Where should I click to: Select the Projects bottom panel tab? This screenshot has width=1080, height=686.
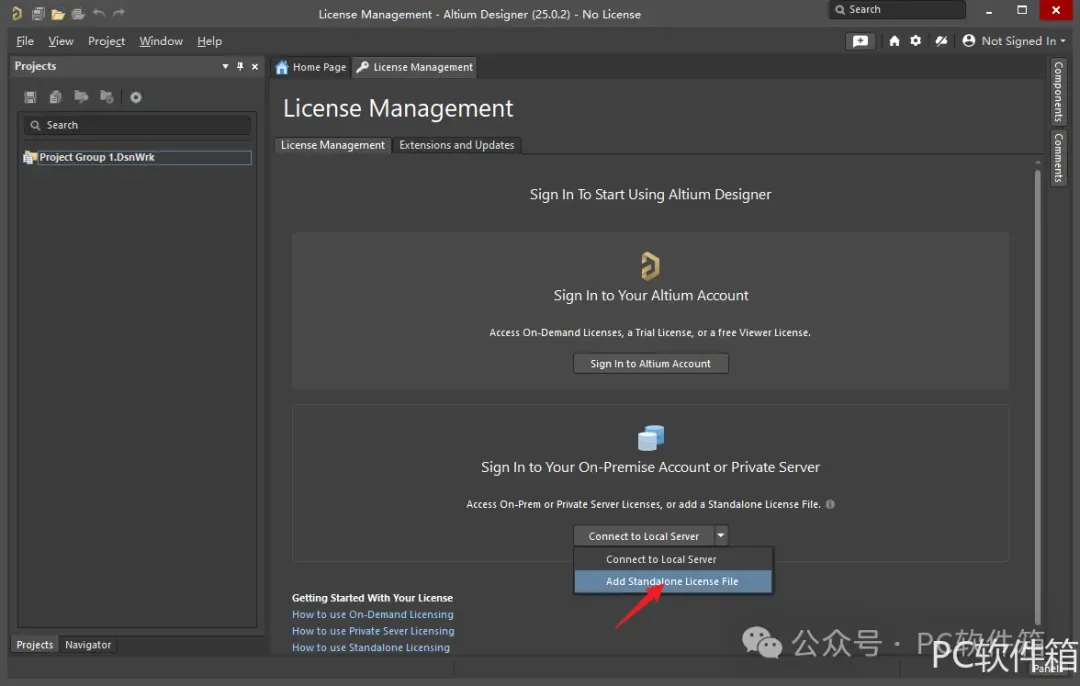pyautogui.click(x=34, y=645)
